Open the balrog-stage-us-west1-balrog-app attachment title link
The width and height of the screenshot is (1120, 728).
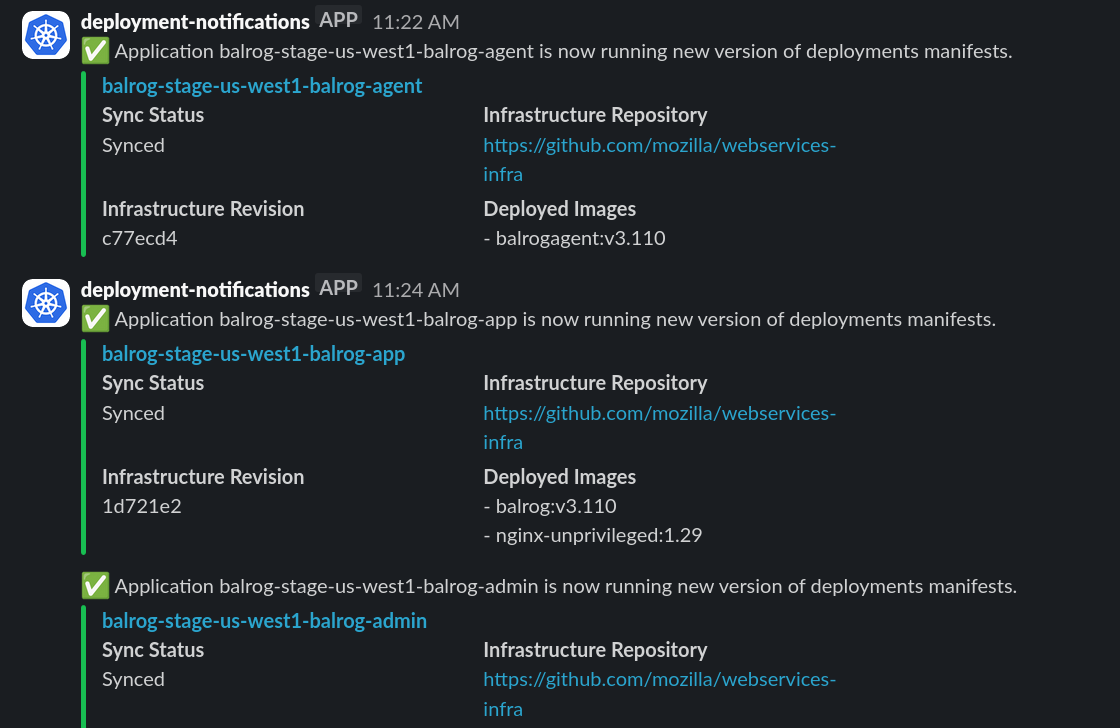(254, 354)
